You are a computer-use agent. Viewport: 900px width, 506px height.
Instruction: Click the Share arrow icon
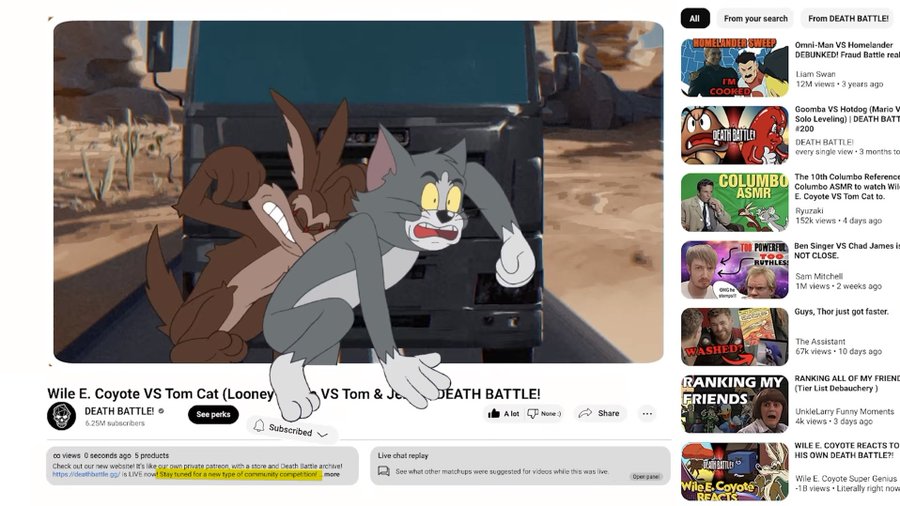click(x=585, y=413)
